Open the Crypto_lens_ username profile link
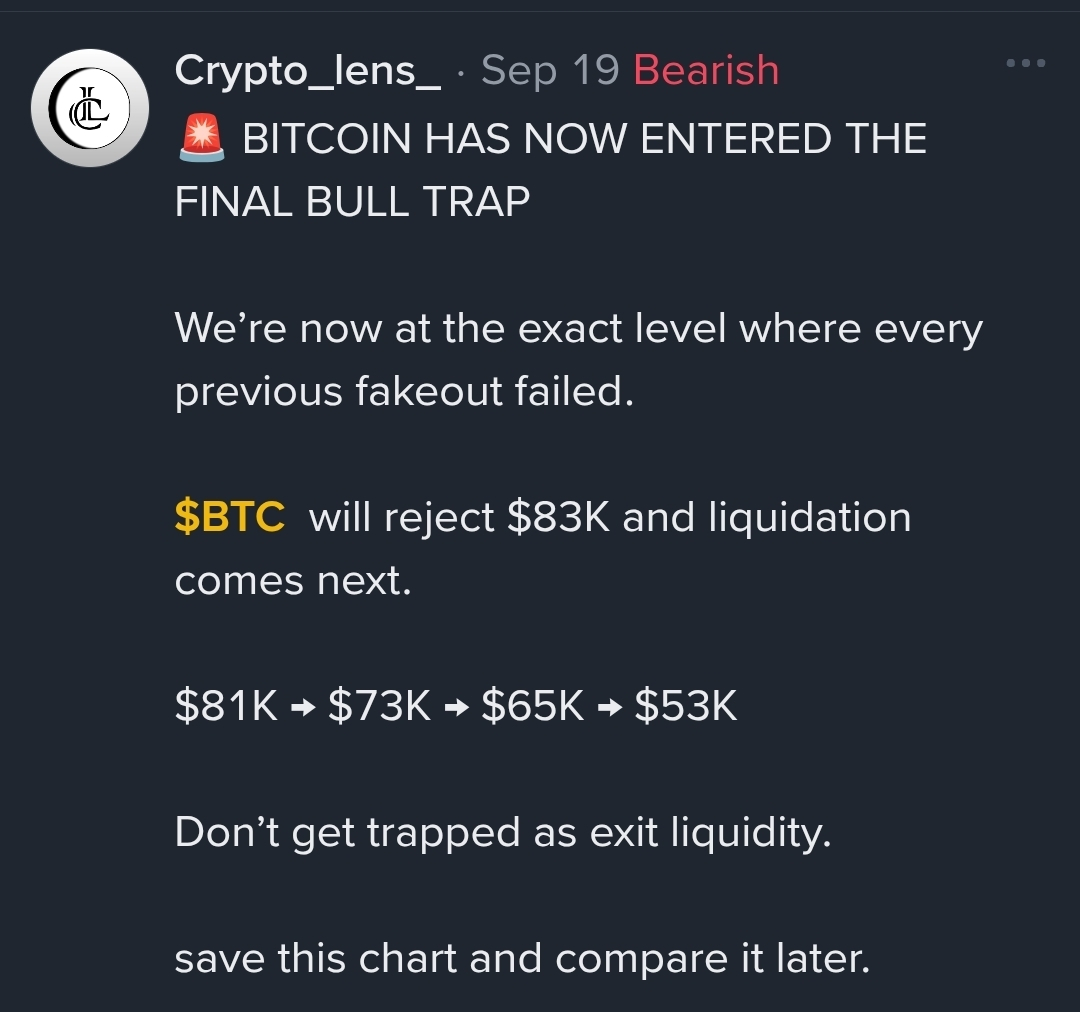 pos(307,71)
